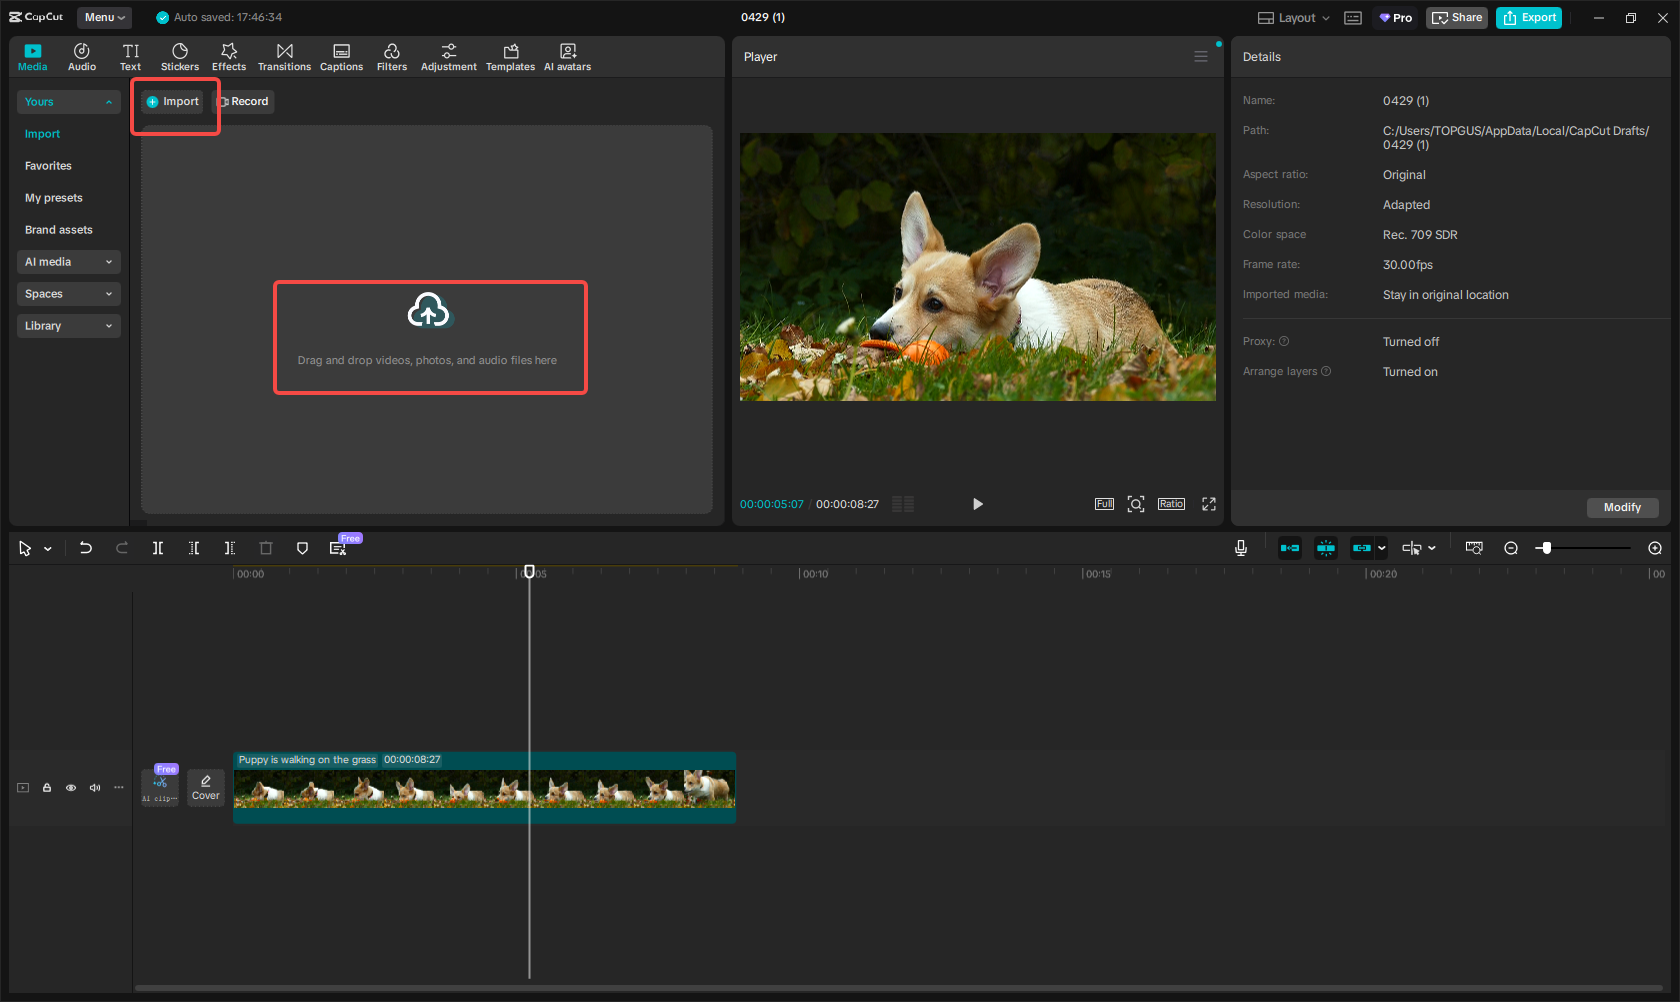Zoom out the timeline with the magnifier icon
This screenshot has width=1680, height=1002.
pyautogui.click(x=1511, y=548)
